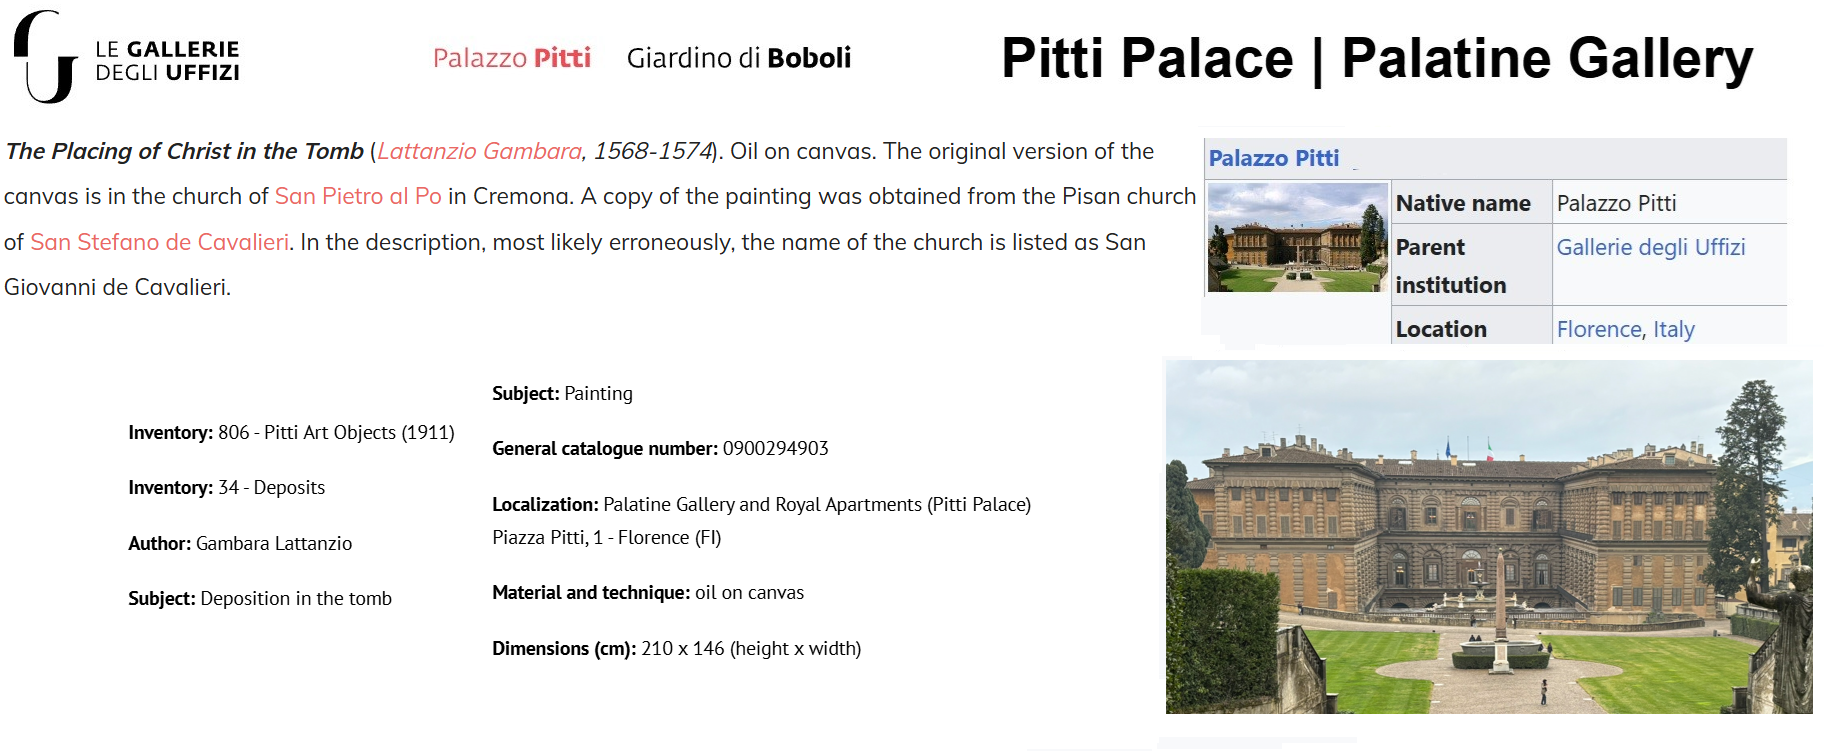Follow the Lattanzio Gambara link
This screenshot has height=751, width=1824.
(x=479, y=151)
